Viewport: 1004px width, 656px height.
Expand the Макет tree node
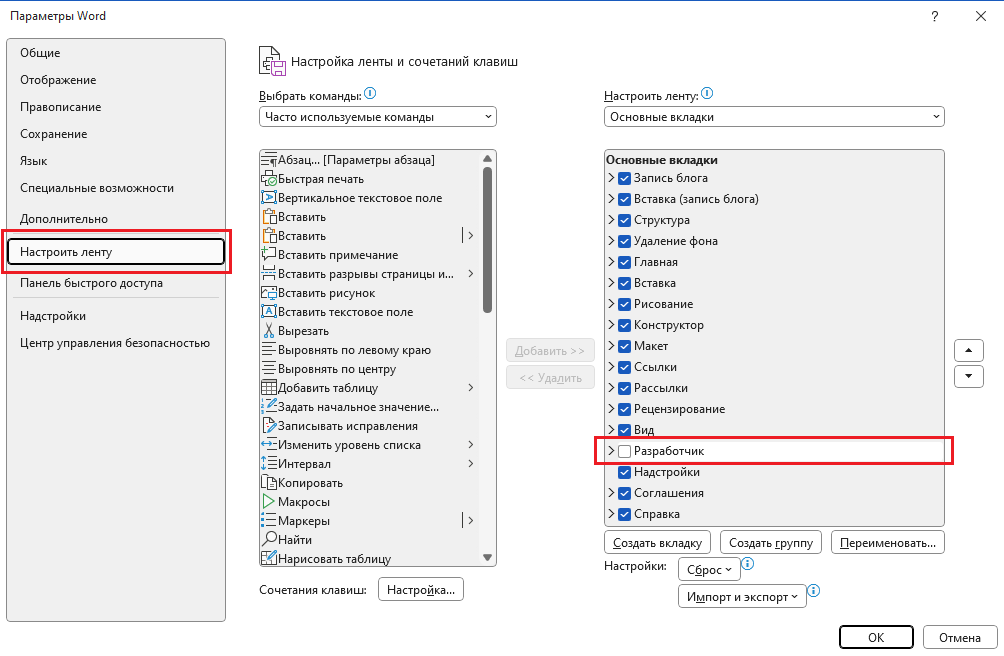(x=611, y=346)
